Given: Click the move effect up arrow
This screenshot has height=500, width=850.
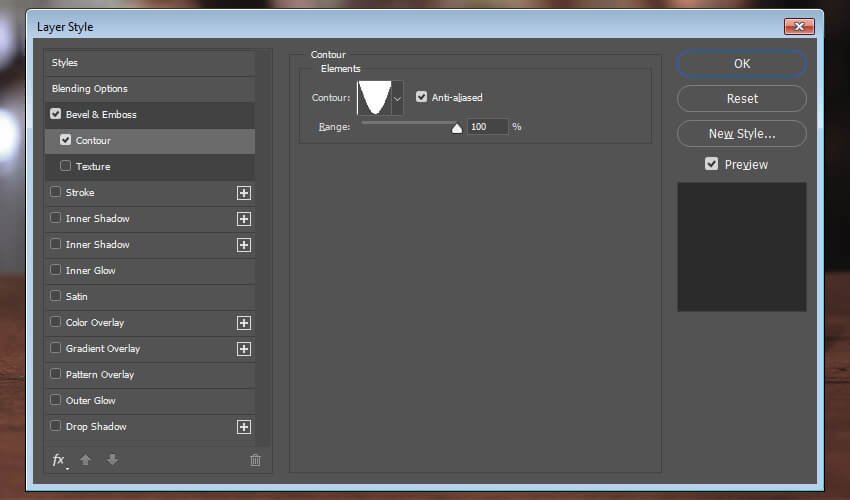Looking at the screenshot, I should click(85, 460).
